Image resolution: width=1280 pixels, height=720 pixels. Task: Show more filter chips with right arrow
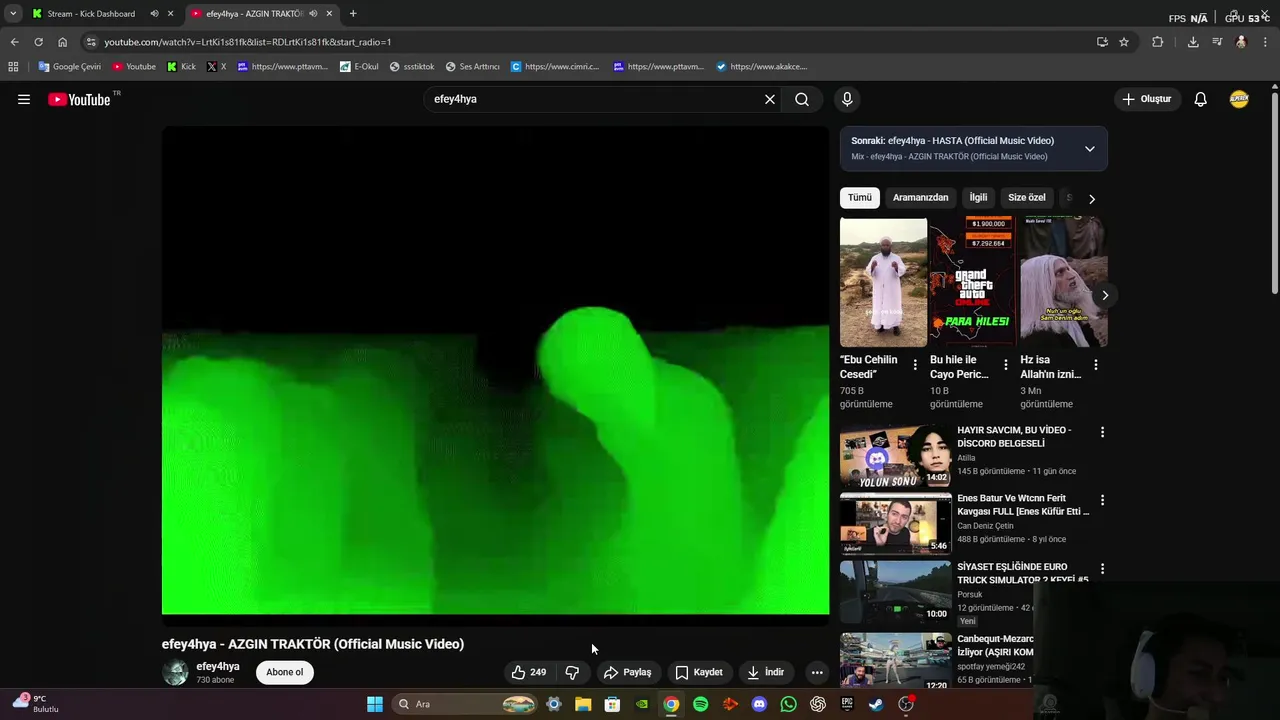click(1092, 198)
